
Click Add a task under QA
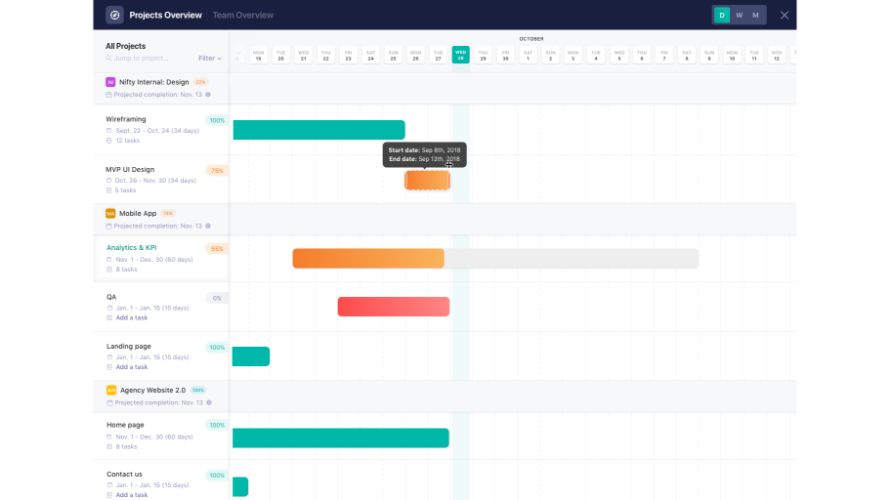(132, 318)
